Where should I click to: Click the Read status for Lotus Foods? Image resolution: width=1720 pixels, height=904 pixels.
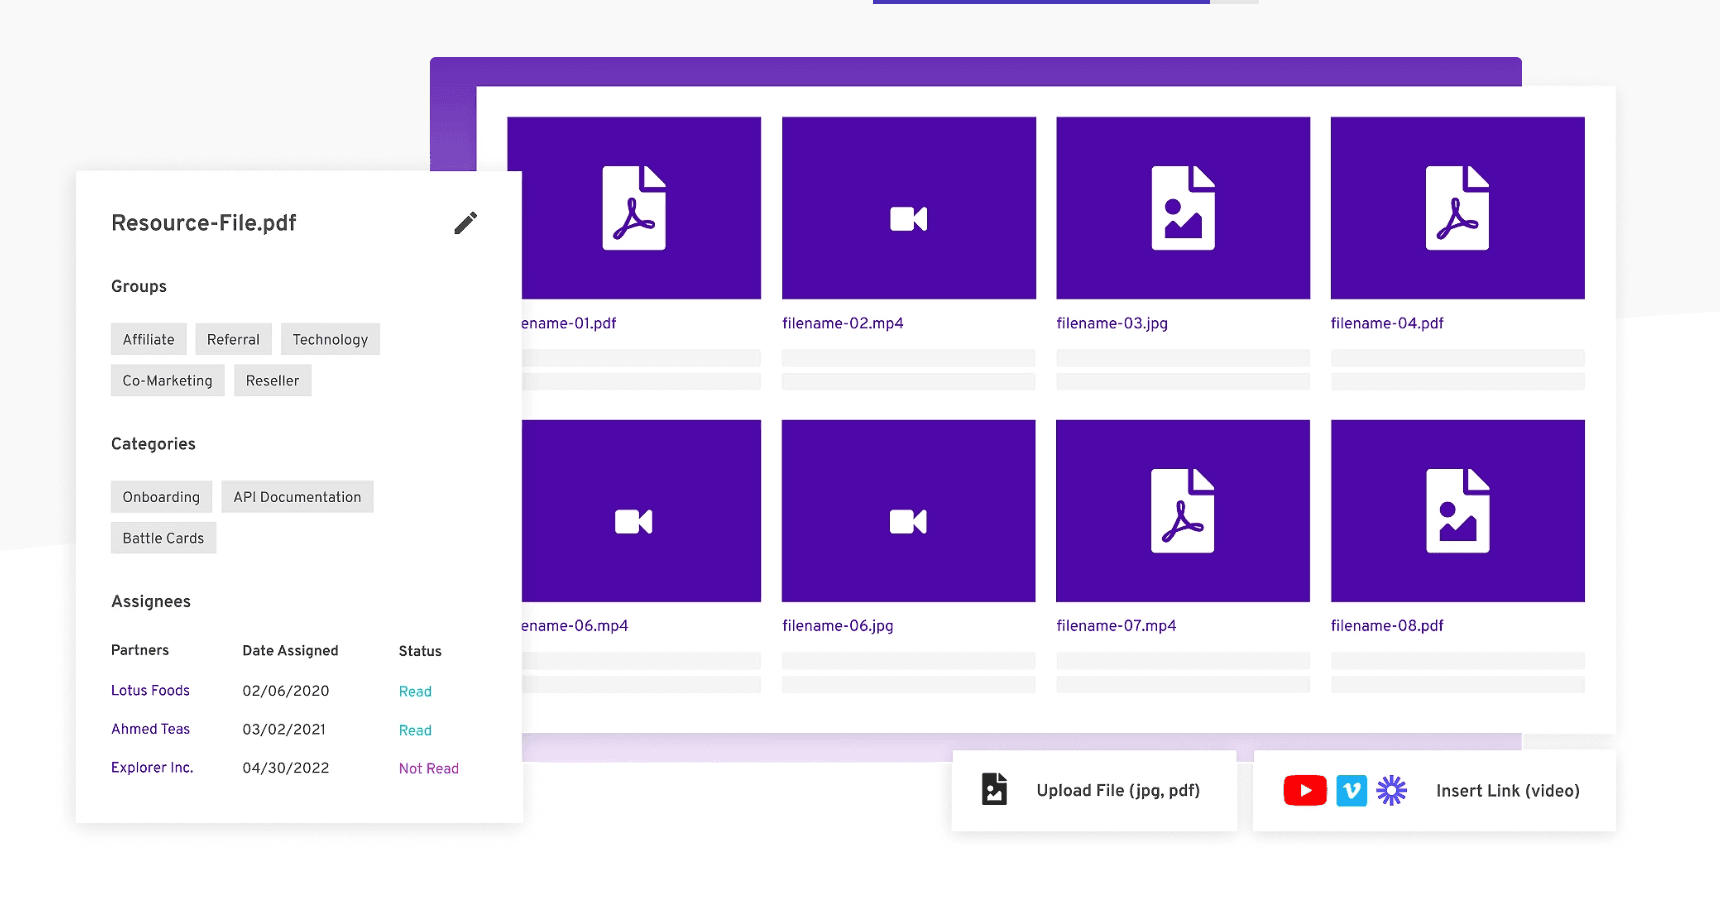(415, 691)
